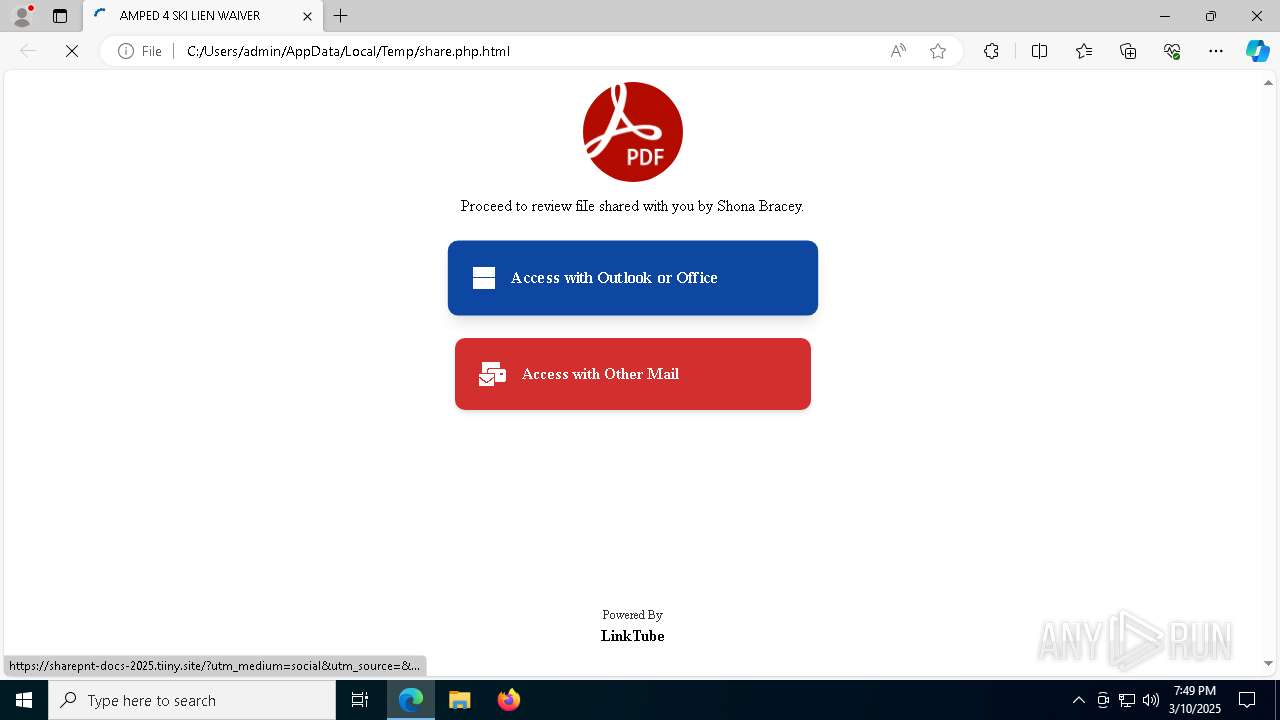The width and height of the screenshot is (1280, 720).
Task: Click Access with Other Mail button
Action: click(x=633, y=374)
